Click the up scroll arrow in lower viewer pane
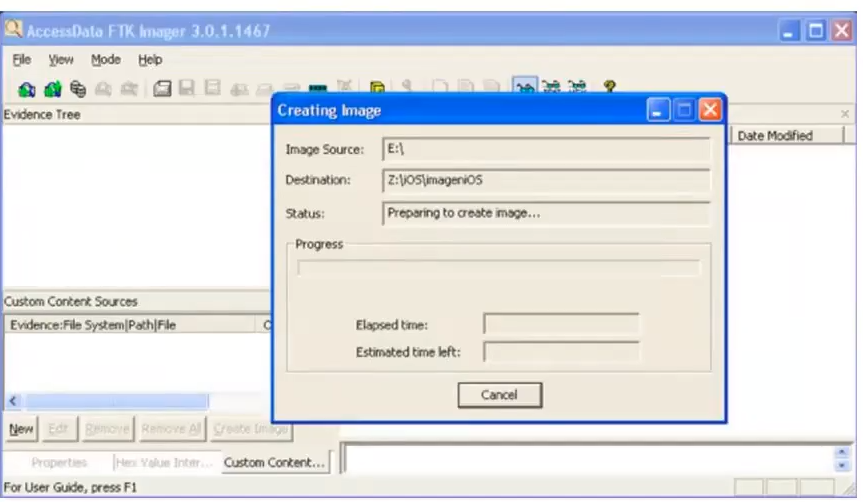 pos(842,452)
